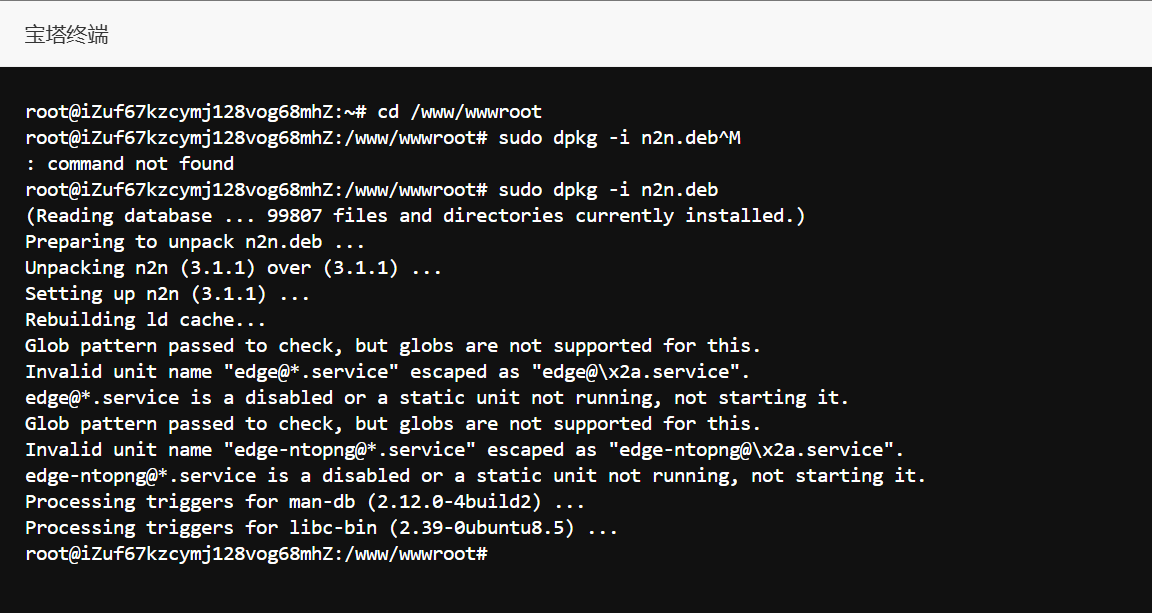
Task: Click the 'Processing triggers for man-db' line
Action: 305,502
